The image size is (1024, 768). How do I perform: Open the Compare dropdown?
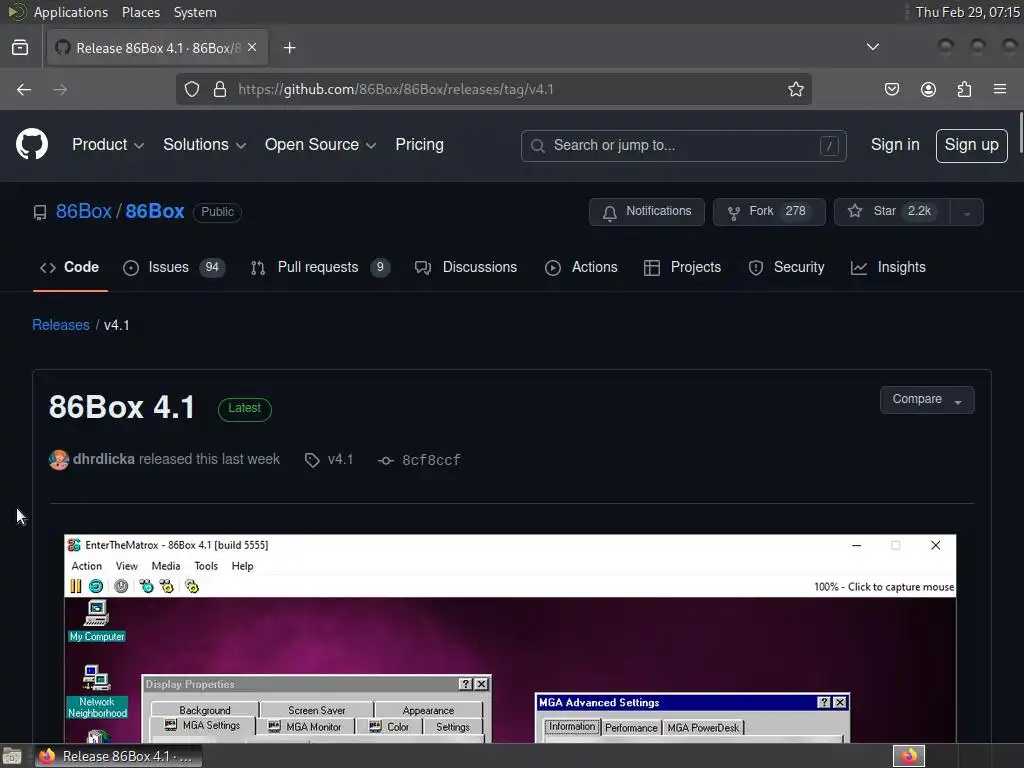(x=927, y=400)
